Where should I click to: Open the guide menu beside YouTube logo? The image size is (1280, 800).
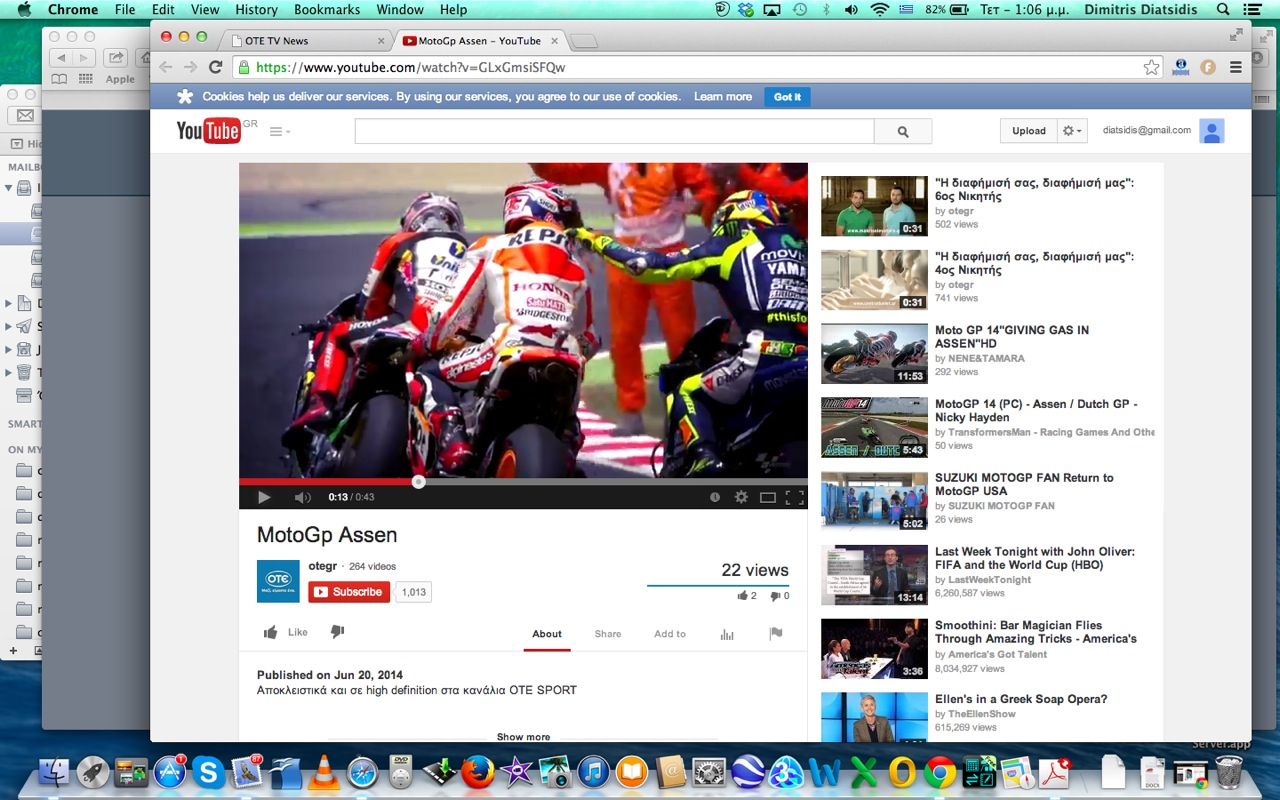(279, 131)
